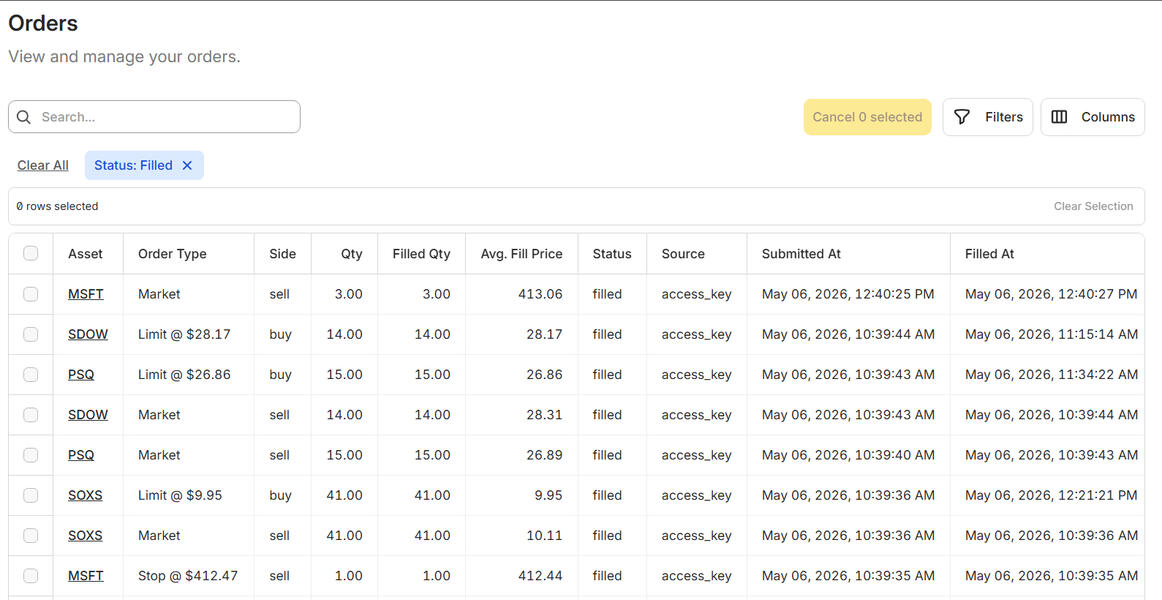This screenshot has height=600, width=1162.
Task: Click the columns layout icon
Action: click(1059, 117)
